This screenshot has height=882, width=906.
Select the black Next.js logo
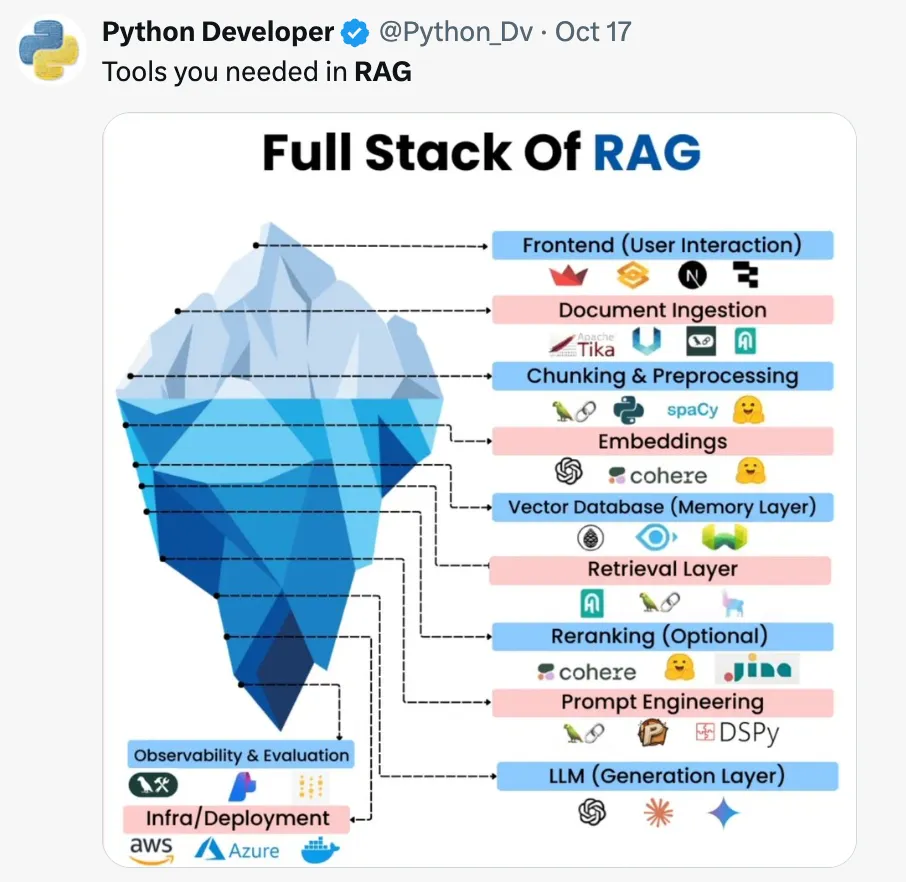(692, 275)
